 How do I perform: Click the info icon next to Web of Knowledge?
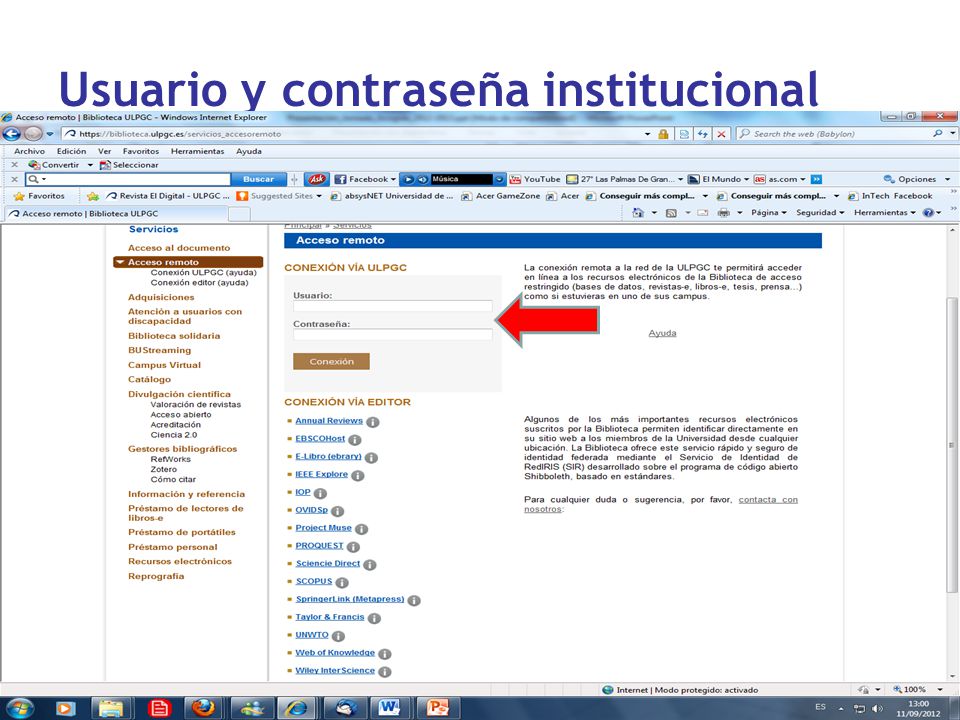pyautogui.click(x=384, y=654)
